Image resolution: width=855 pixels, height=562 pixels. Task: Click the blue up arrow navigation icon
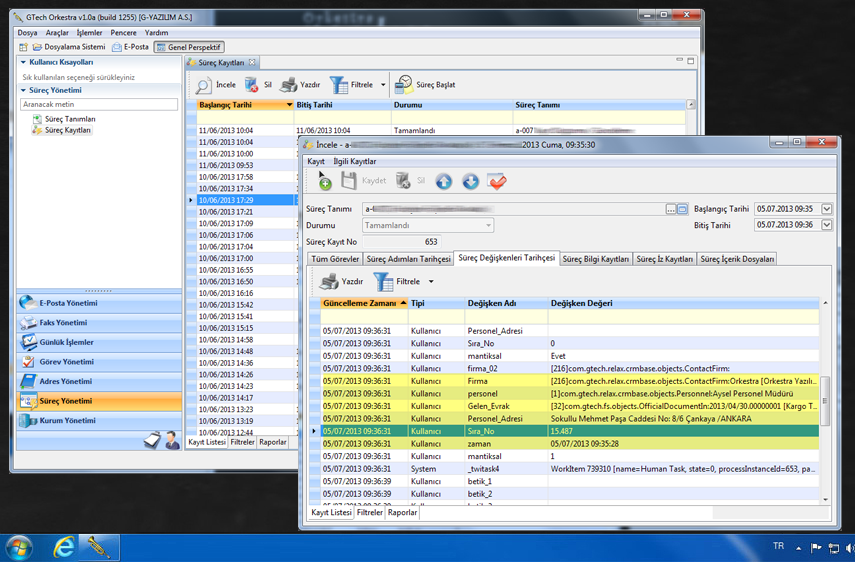pos(443,181)
